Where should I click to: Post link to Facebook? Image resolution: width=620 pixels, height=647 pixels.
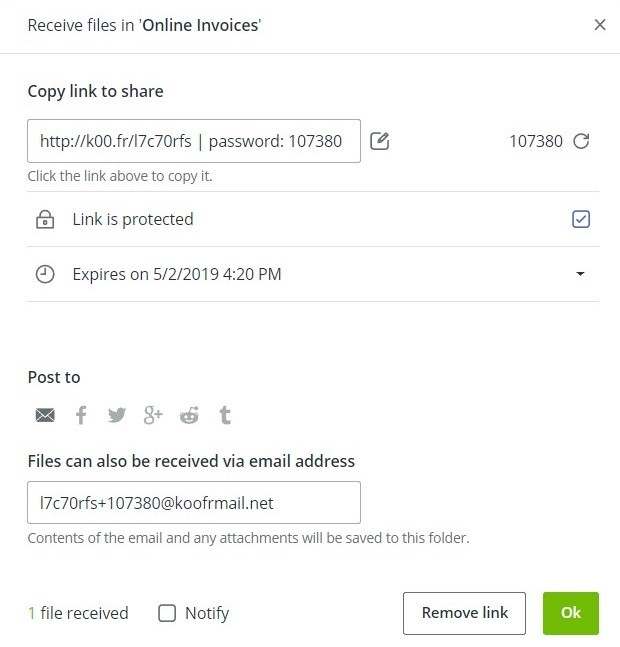tap(82, 415)
